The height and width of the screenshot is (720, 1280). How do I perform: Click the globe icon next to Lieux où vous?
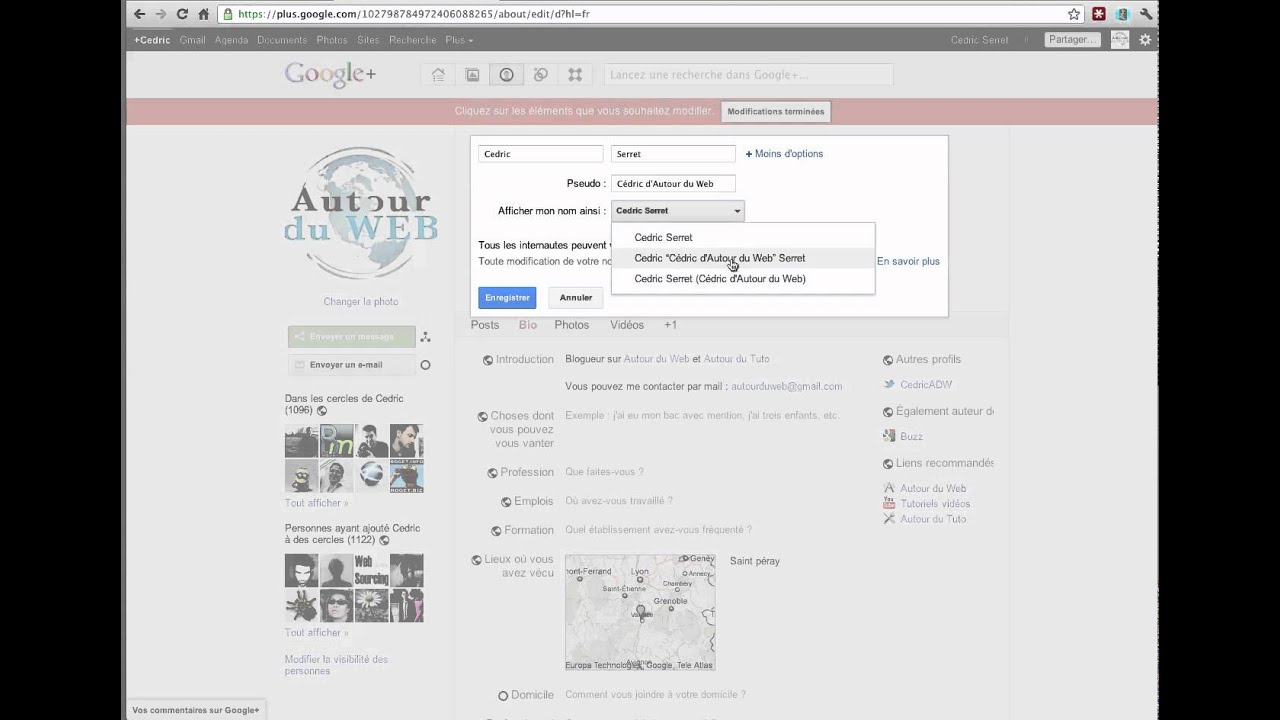pos(477,560)
